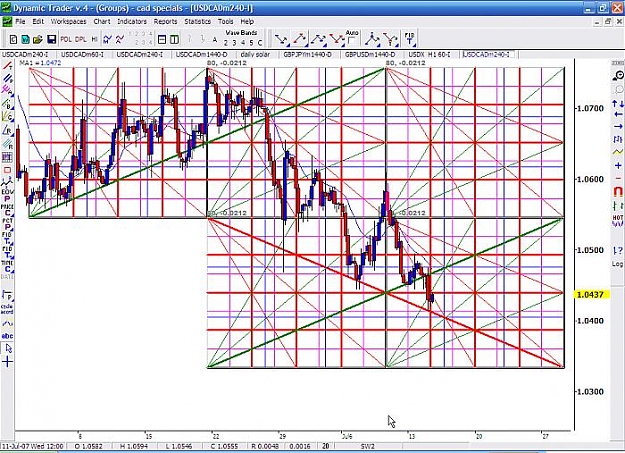The image size is (625, 453).
Task: Switch to the GBPJPYm1440-D tab
Action: coord(307,54)
